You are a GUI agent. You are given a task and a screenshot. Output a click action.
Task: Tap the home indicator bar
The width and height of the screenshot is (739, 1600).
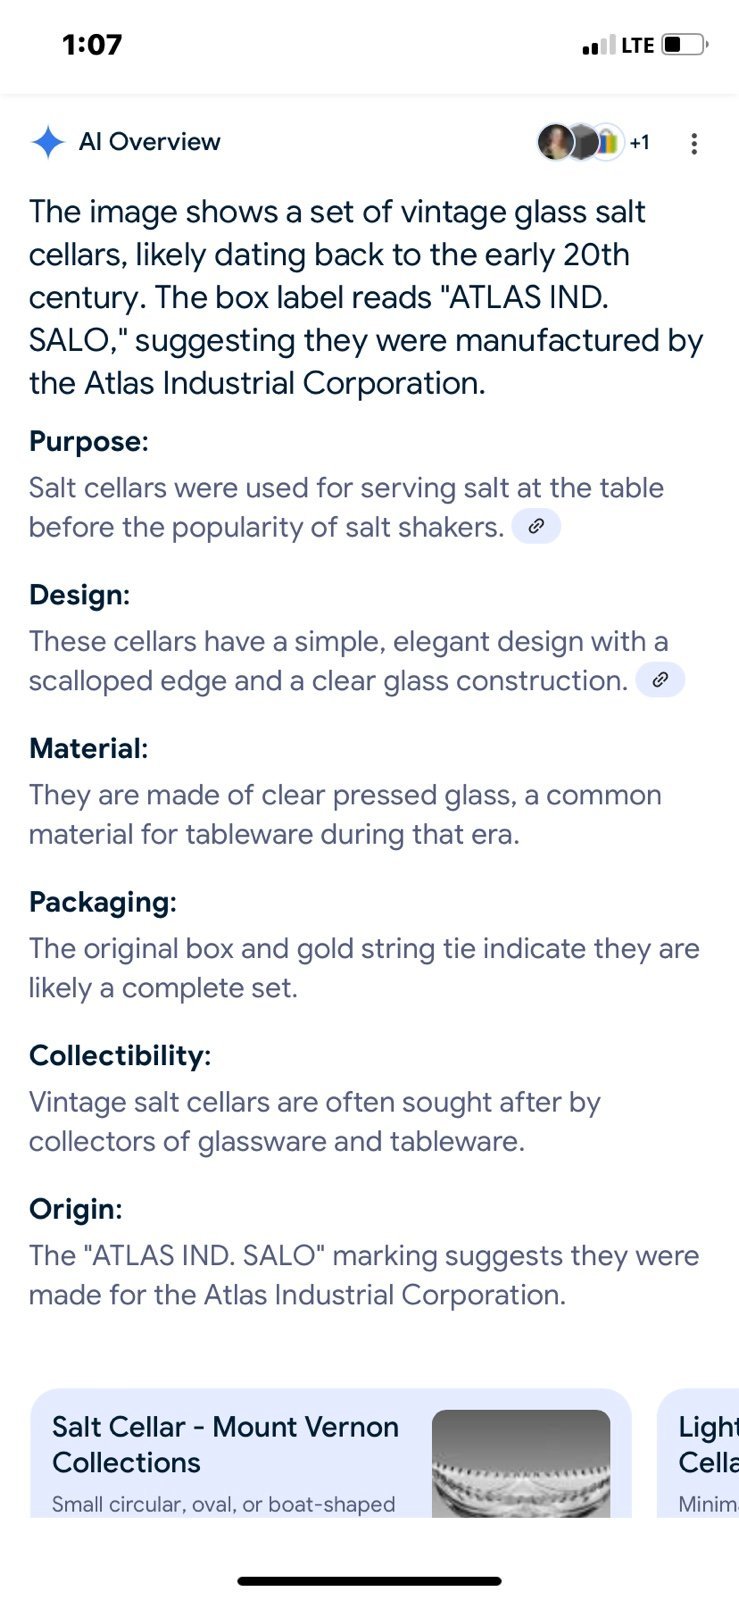(369, 1581)
